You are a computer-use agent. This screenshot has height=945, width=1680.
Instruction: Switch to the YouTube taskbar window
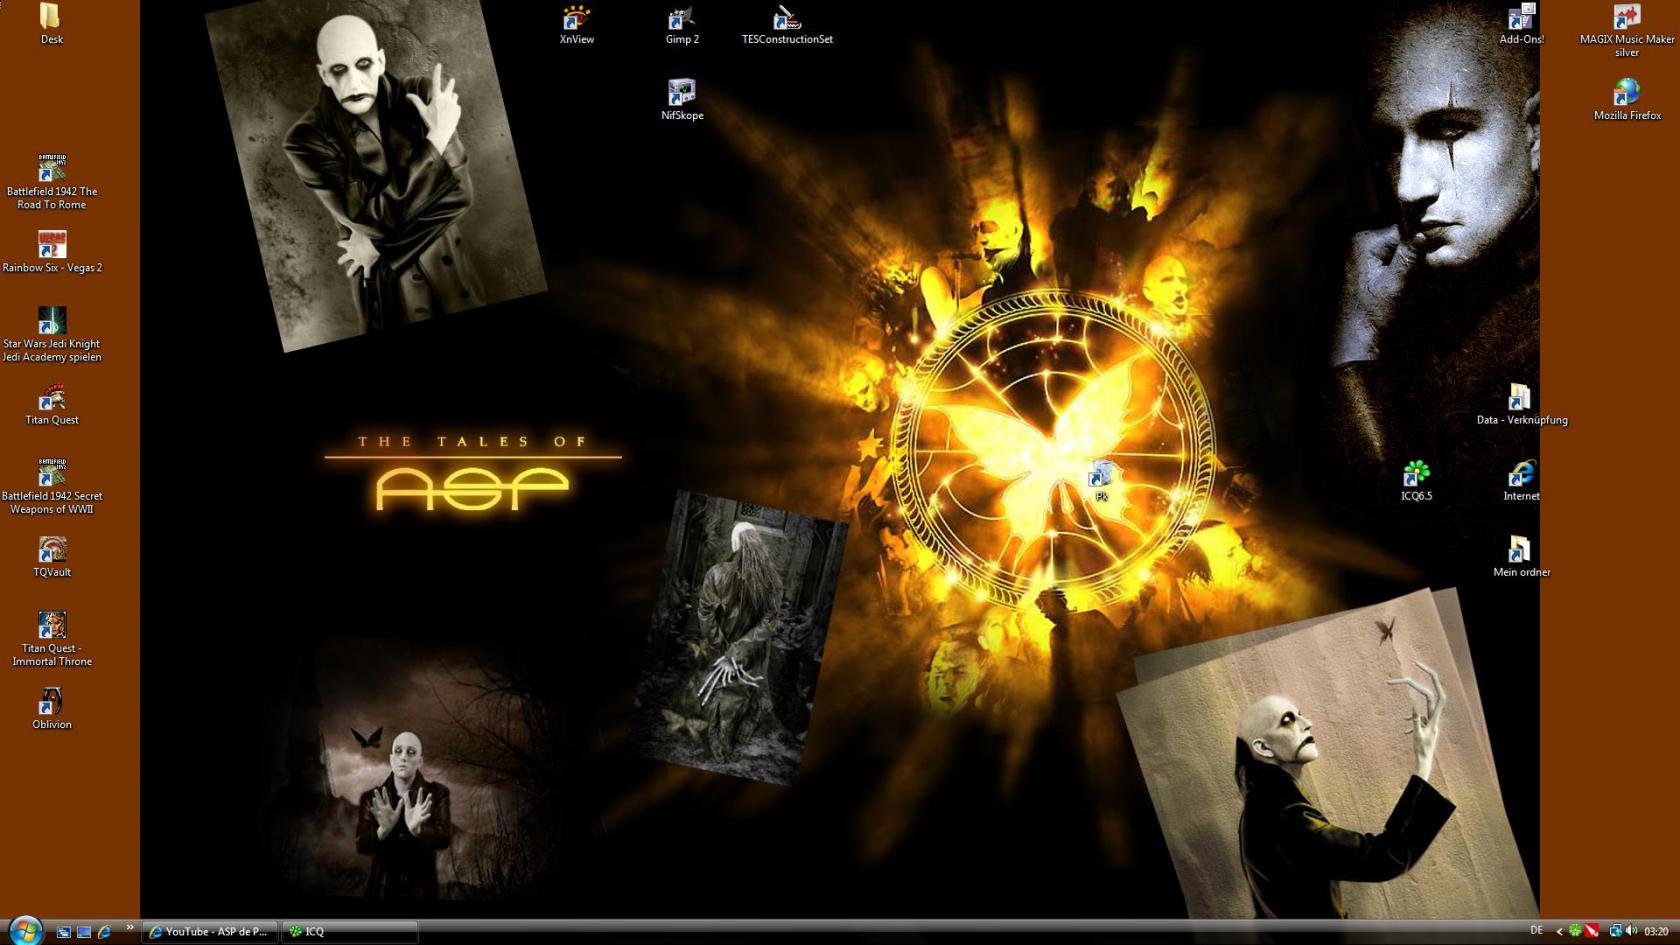209,931
